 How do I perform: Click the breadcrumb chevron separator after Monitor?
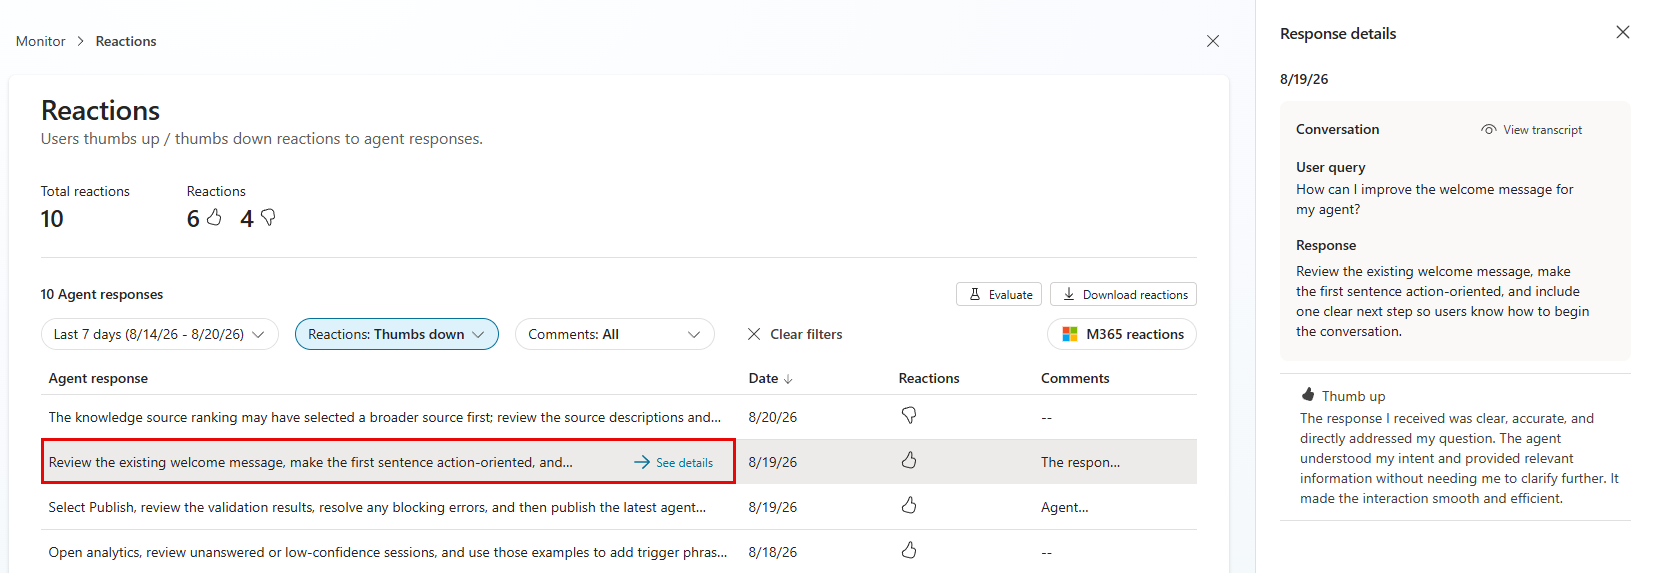tap(81, 41)
